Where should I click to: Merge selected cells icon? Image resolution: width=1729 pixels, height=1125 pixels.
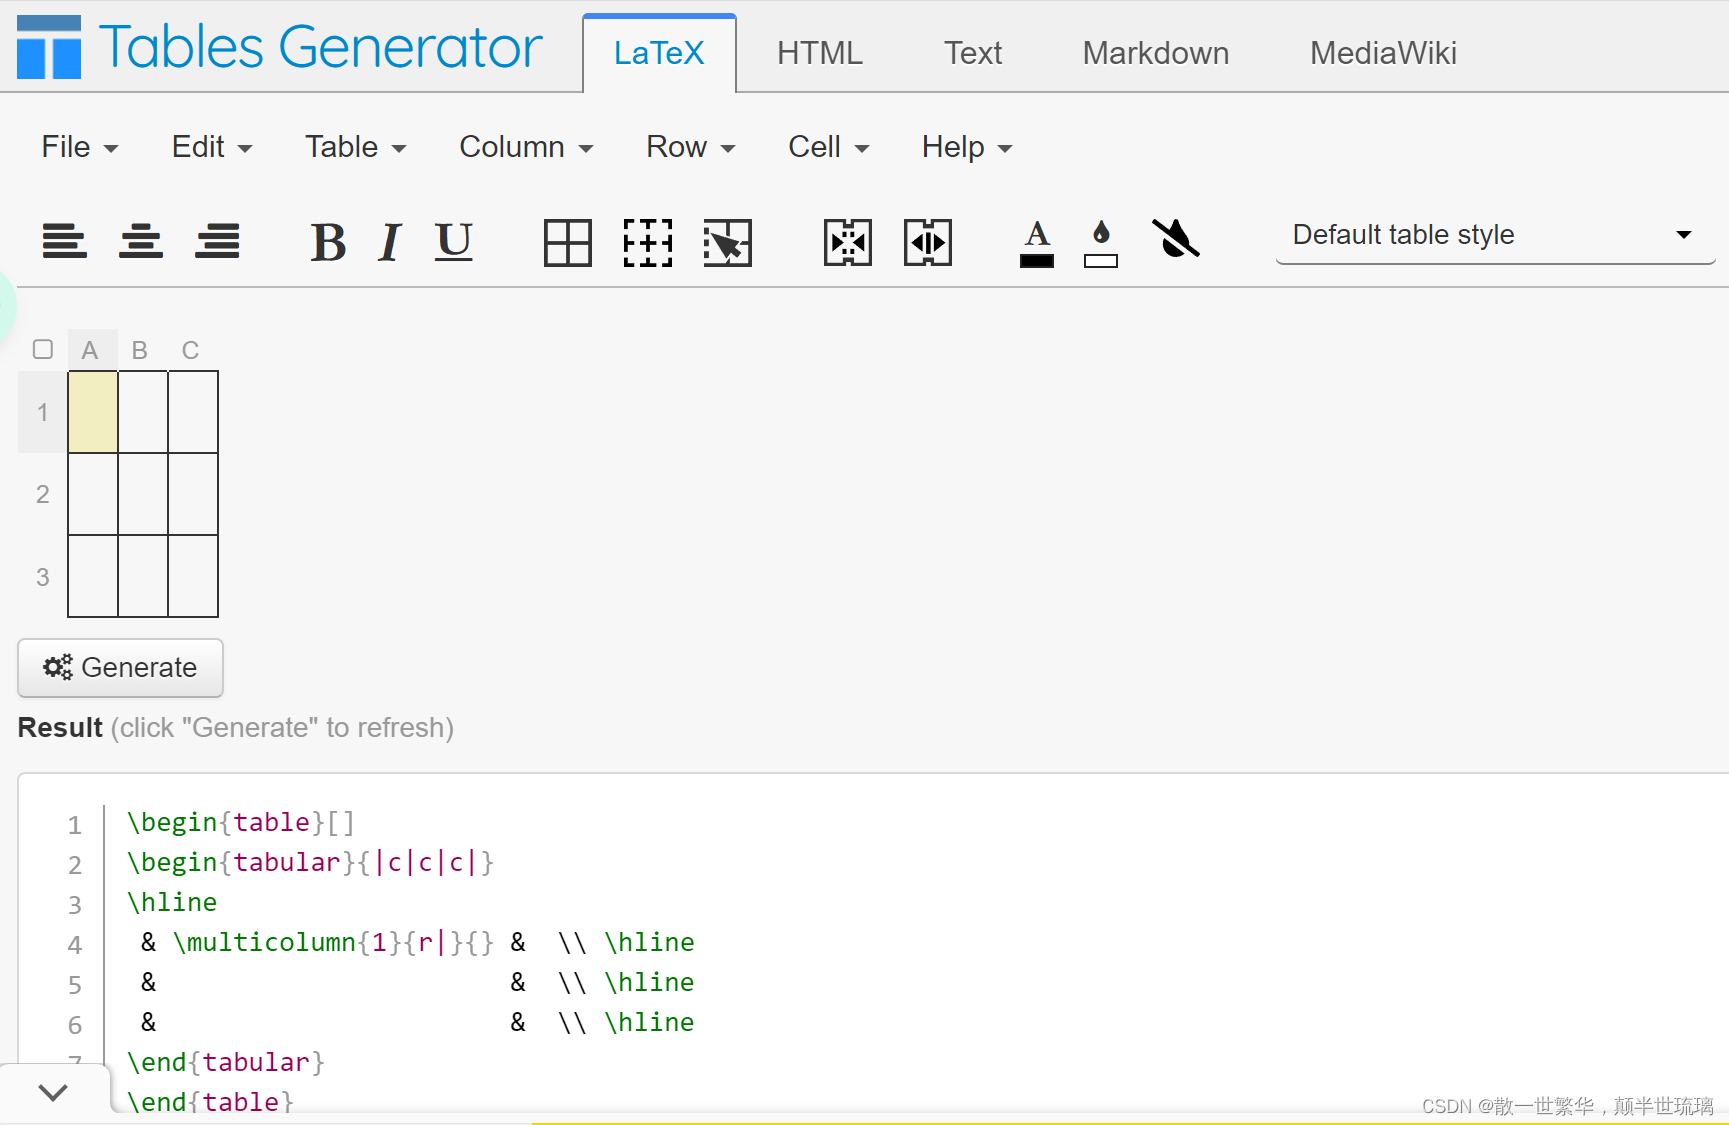click(x=848, y=242)
